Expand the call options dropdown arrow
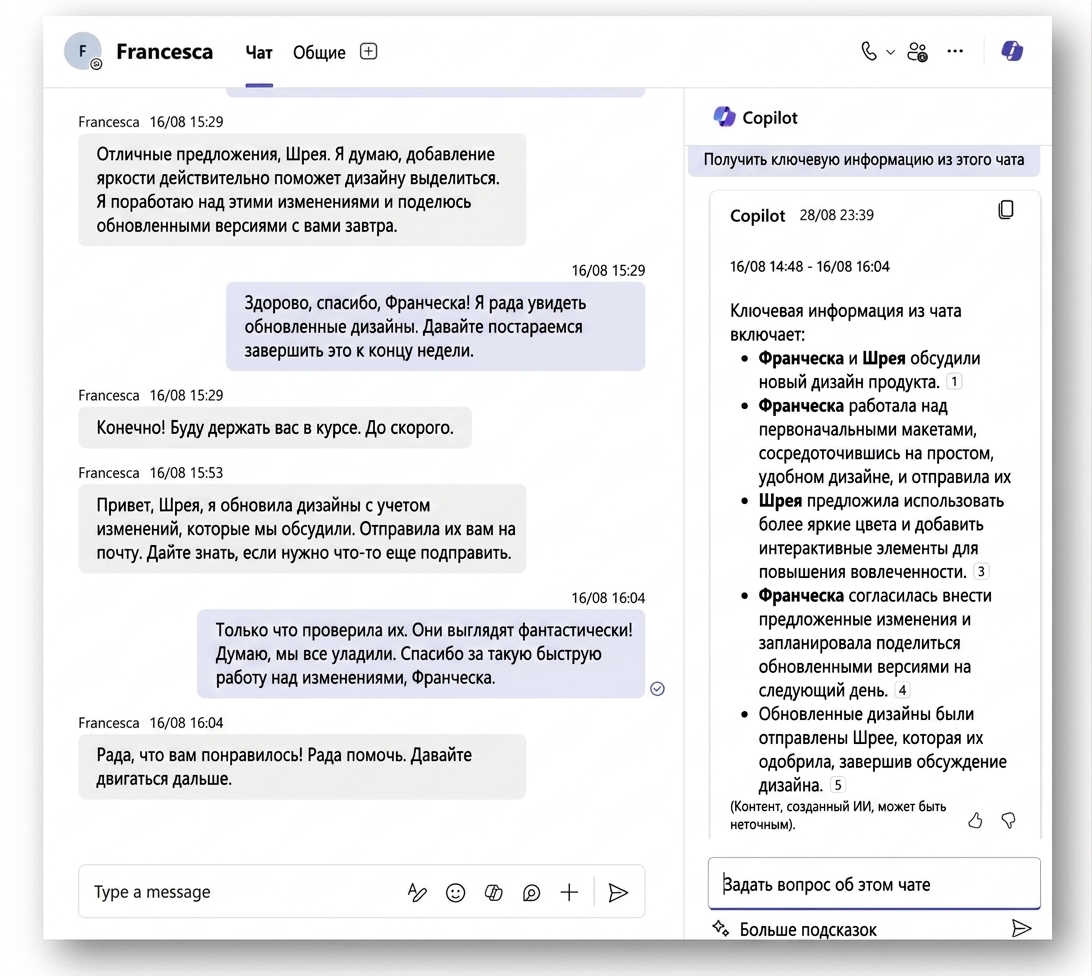The height and width of the screenshot is (976, 1092). [x=890, y=52]
